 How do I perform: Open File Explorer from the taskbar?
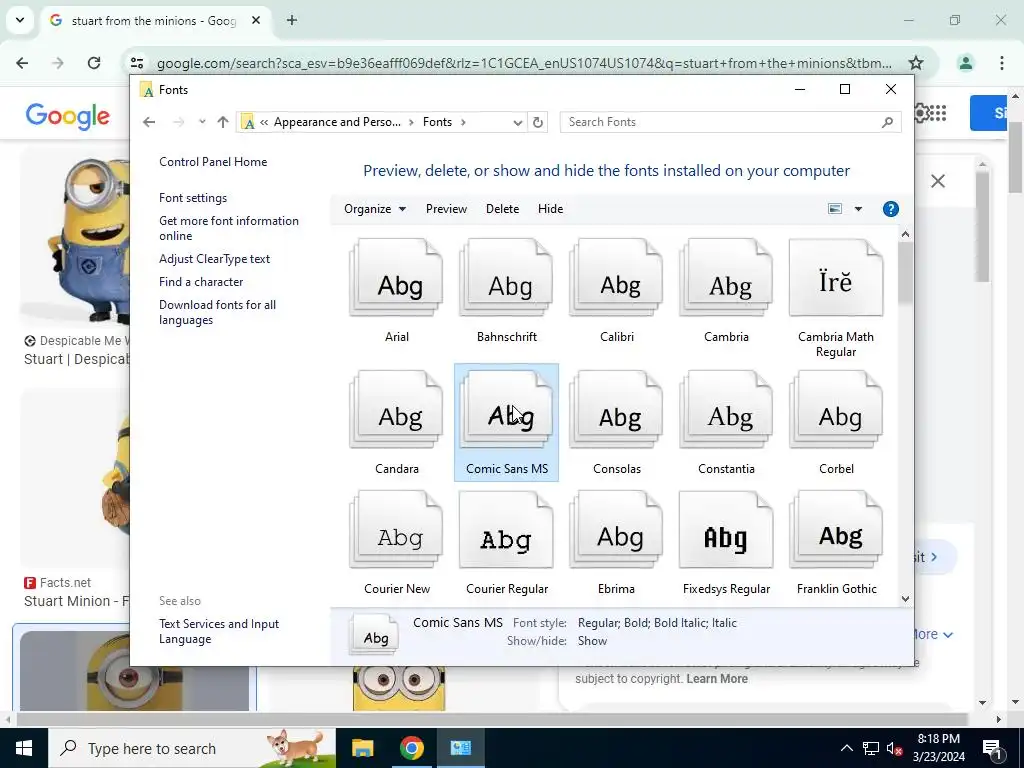(x=362, y=748)
